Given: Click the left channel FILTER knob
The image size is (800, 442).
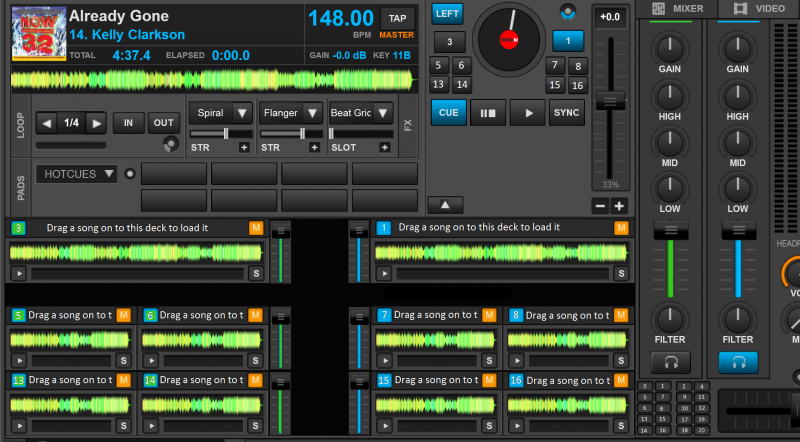Looking at the screenshot, I should [670, 320].
